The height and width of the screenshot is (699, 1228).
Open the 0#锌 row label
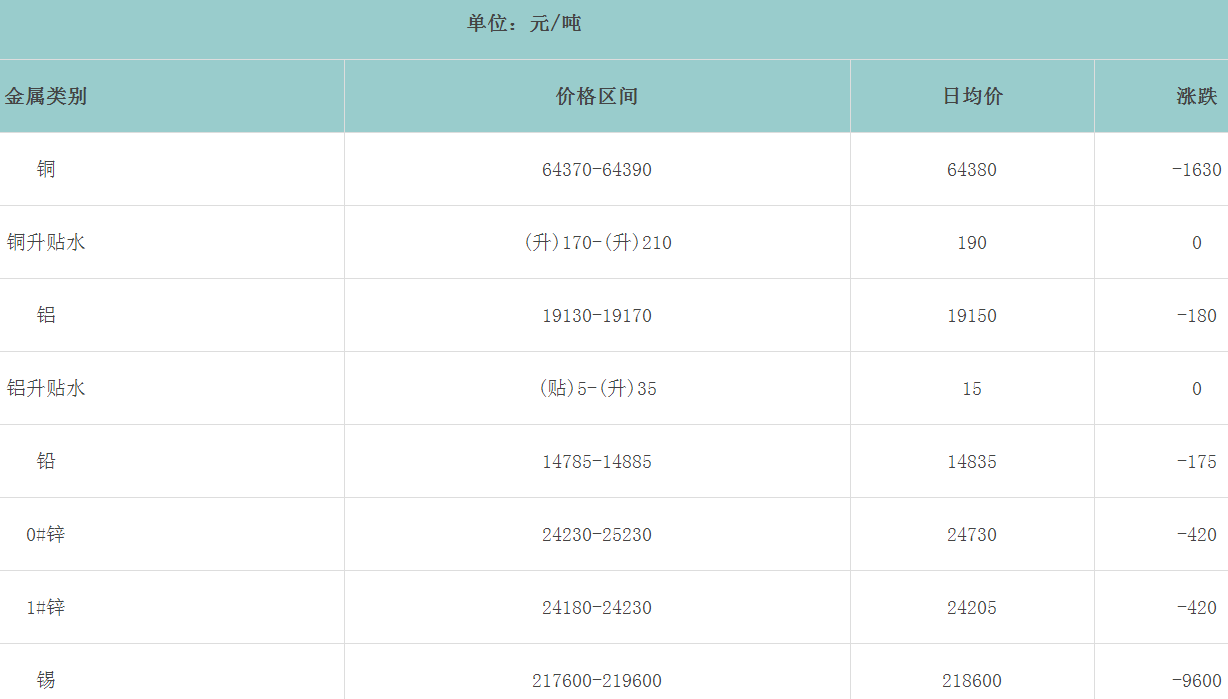(x=46, y=535)
